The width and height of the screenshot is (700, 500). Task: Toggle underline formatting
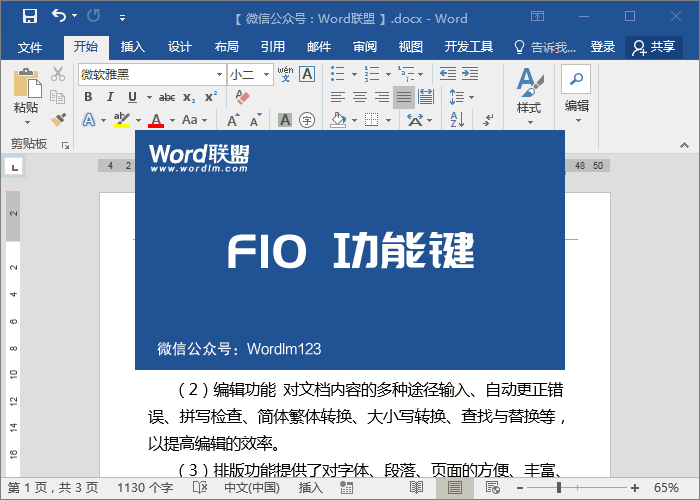click(x=132, y=97)
